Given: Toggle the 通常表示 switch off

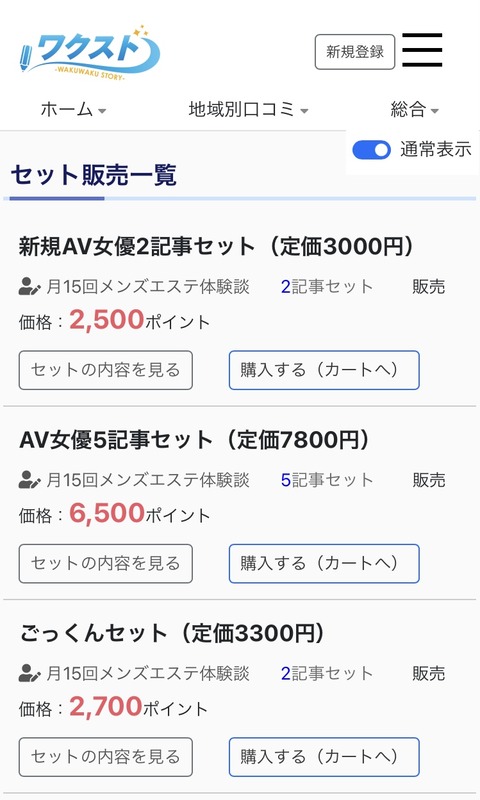Looking at the screenshot, I should tap(371, 150).
